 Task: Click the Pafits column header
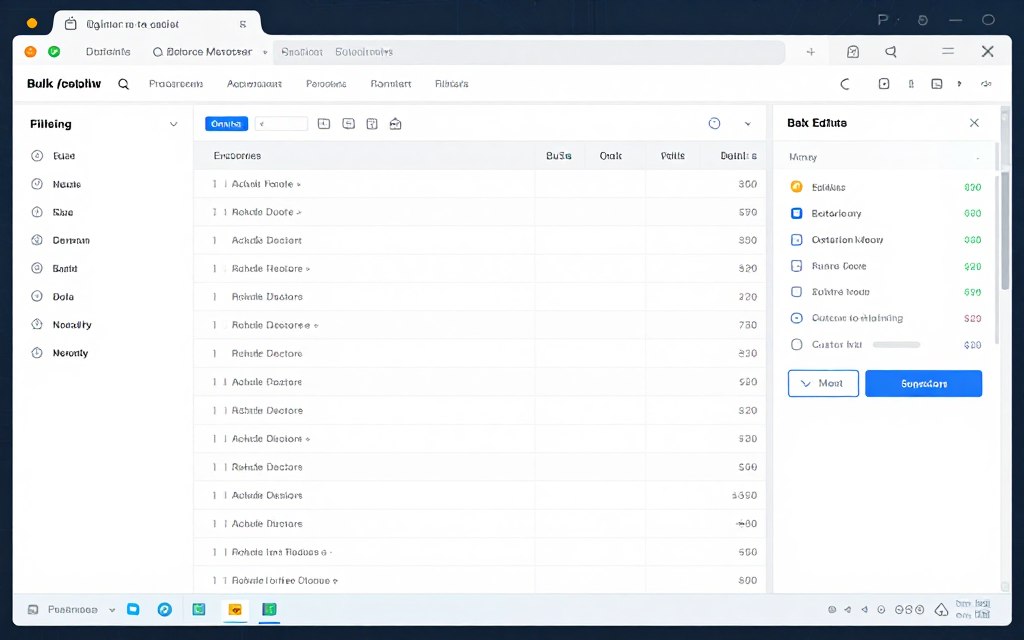coord(673,156)
